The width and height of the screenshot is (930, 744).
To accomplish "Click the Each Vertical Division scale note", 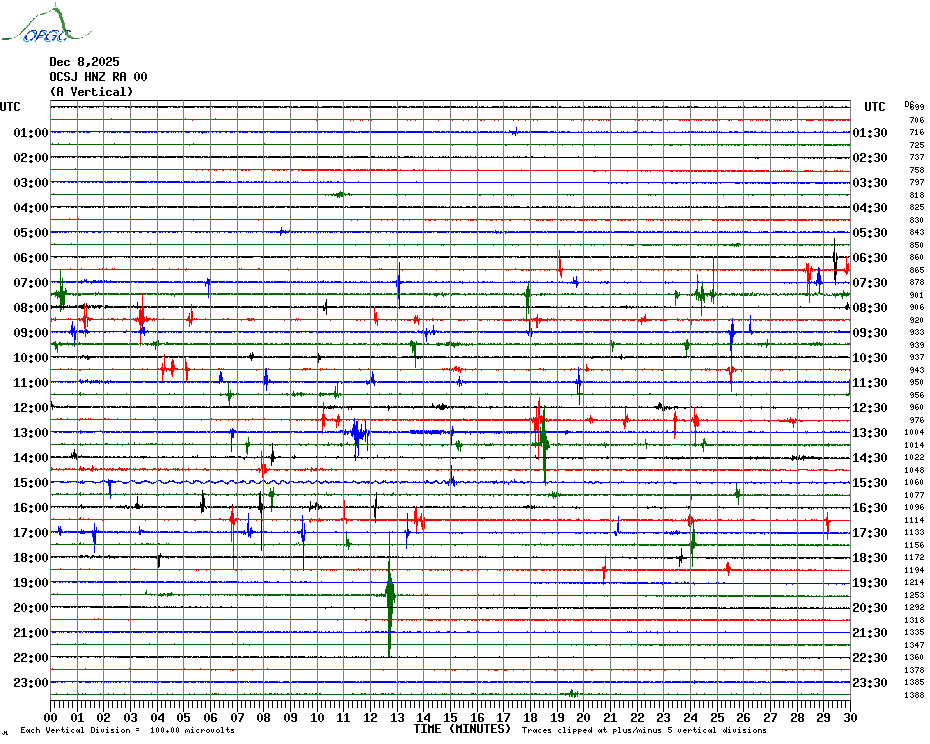I will pyautogui.click(x=127, y=731).
